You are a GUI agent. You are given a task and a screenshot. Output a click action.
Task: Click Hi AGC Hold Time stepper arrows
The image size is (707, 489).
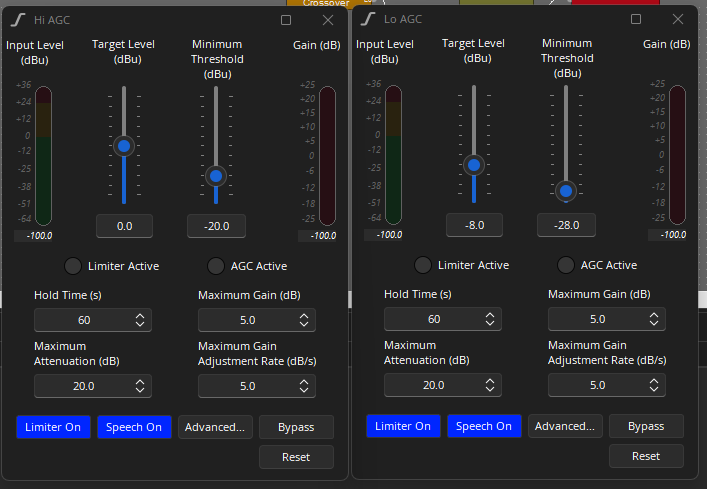(x=140, y=320)
